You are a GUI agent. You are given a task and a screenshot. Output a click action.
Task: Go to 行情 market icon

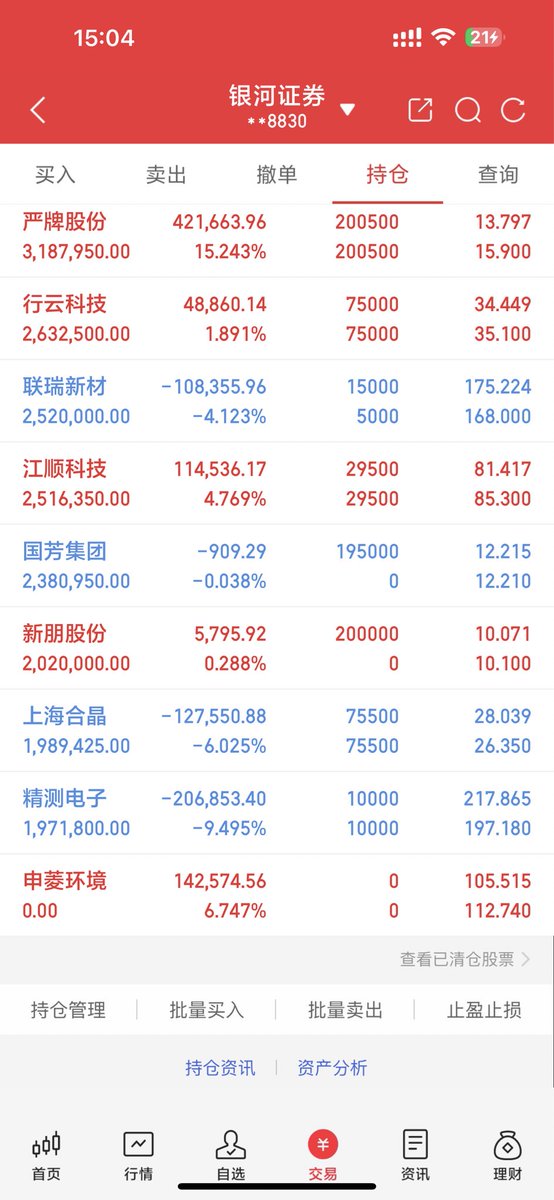click(138, 1144)
